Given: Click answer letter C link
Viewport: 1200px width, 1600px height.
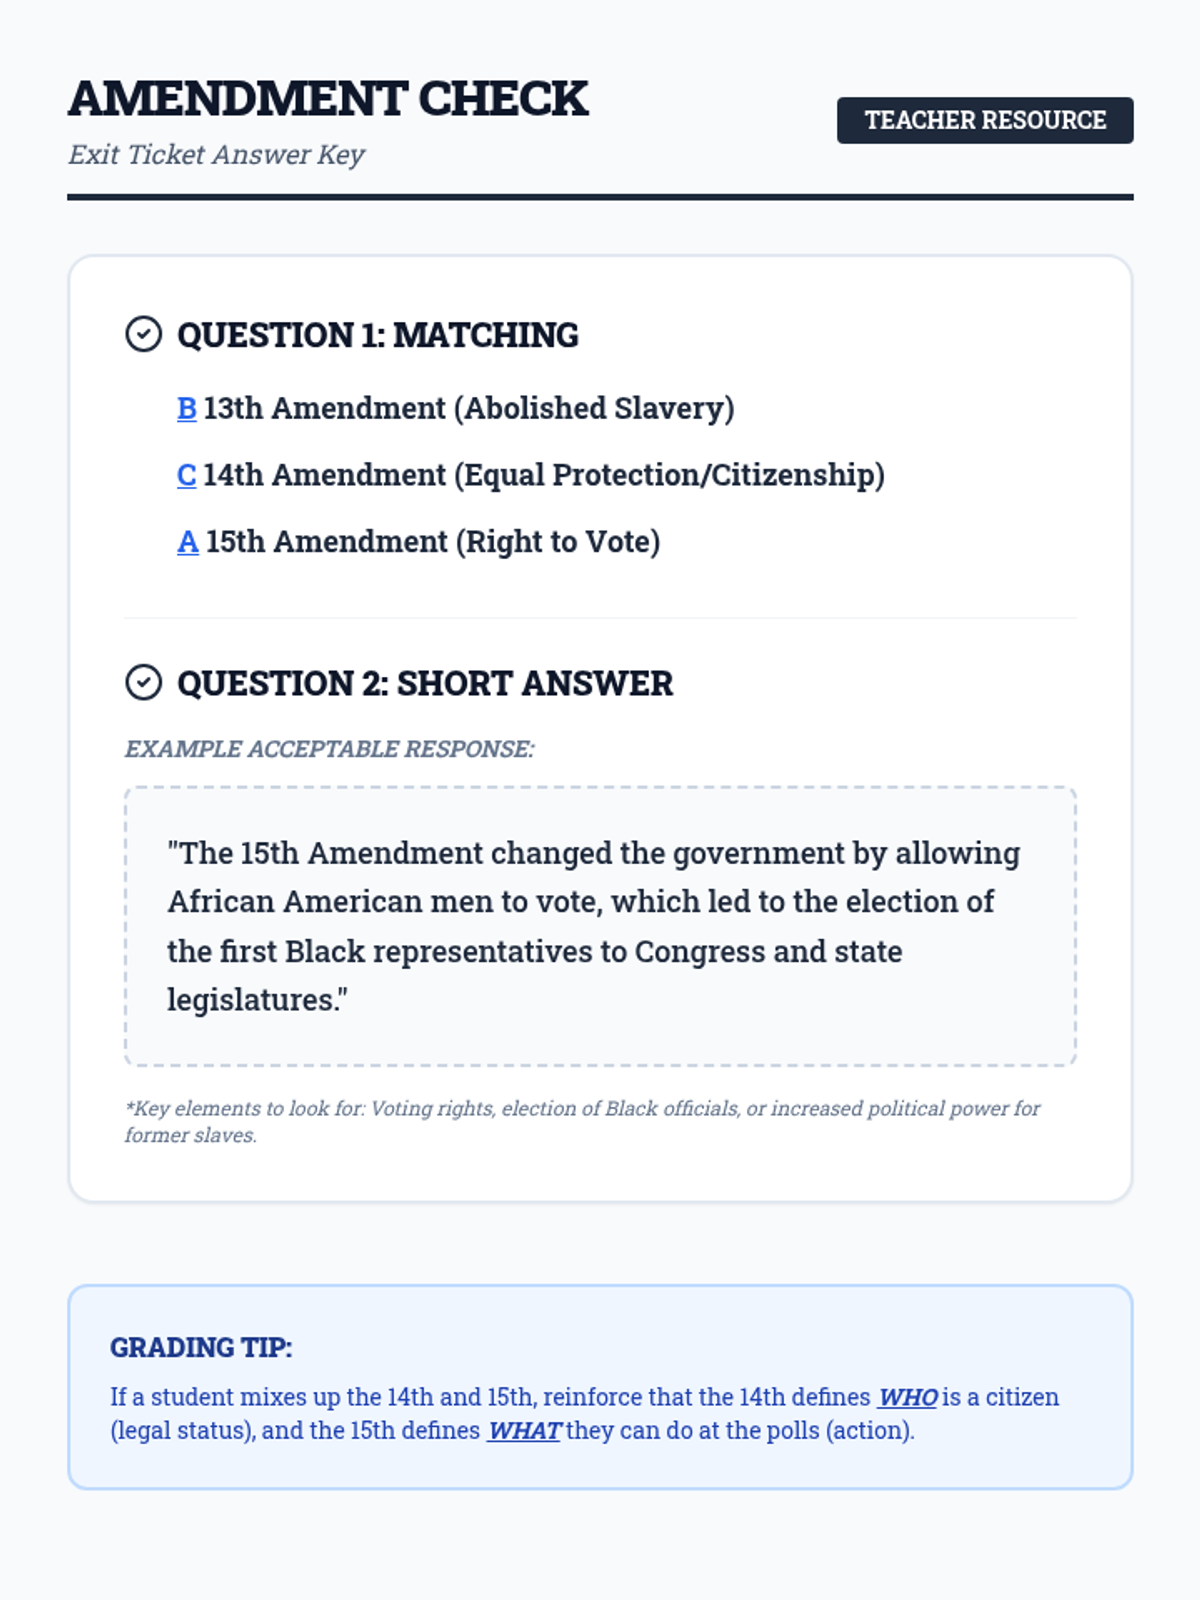Looking at the screenshot, I should pos(187,475).
